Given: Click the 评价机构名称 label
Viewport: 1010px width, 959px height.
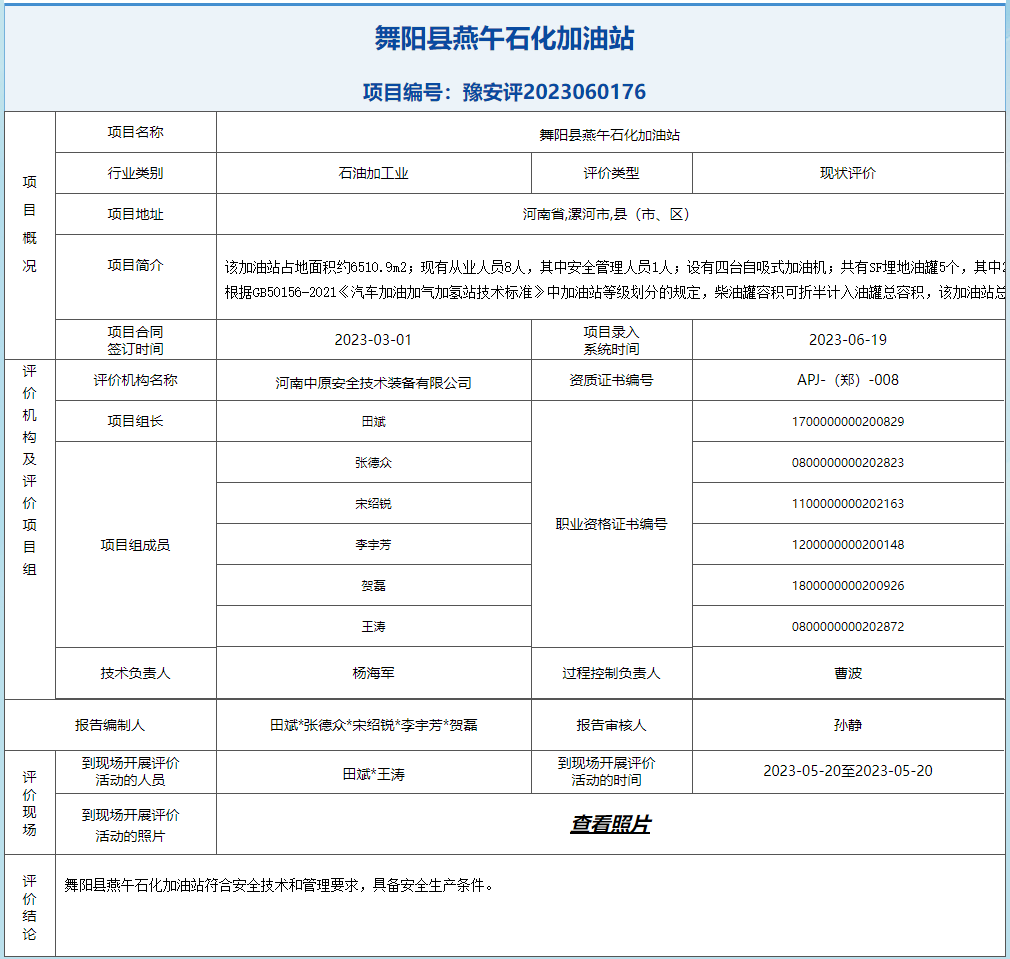Looking at the screenshot, I should tap(135, 380).
